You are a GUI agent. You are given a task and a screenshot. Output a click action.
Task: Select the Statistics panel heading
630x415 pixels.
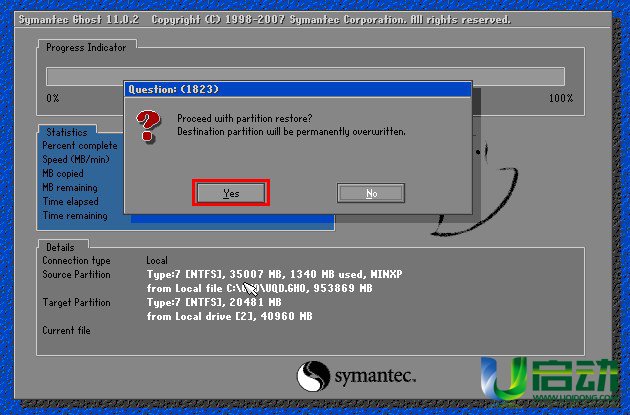point(67,132)
